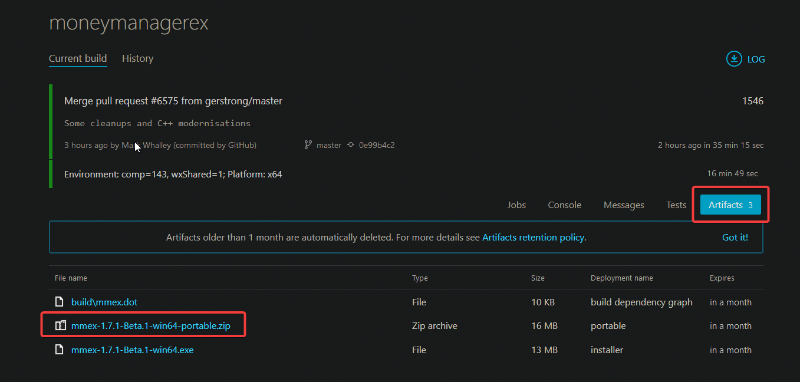
Task: Click the file icon beside mmex-1.7.1-Beta.1-win64.exe
Action: pos(59,349)
